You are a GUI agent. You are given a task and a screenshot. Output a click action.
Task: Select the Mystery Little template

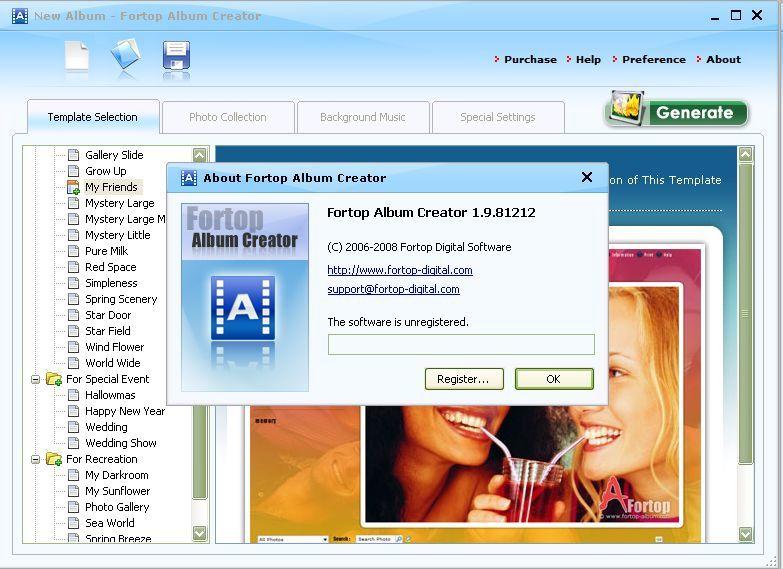coord(117,235)
